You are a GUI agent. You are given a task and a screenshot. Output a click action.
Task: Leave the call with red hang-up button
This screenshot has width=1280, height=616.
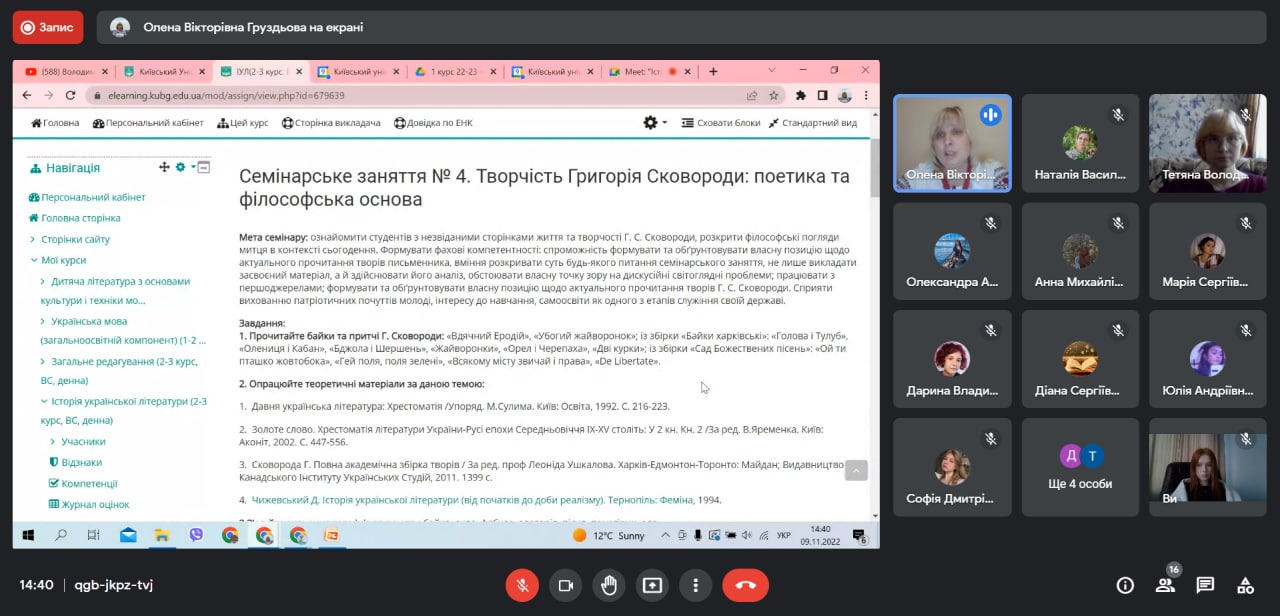point(745,585)
